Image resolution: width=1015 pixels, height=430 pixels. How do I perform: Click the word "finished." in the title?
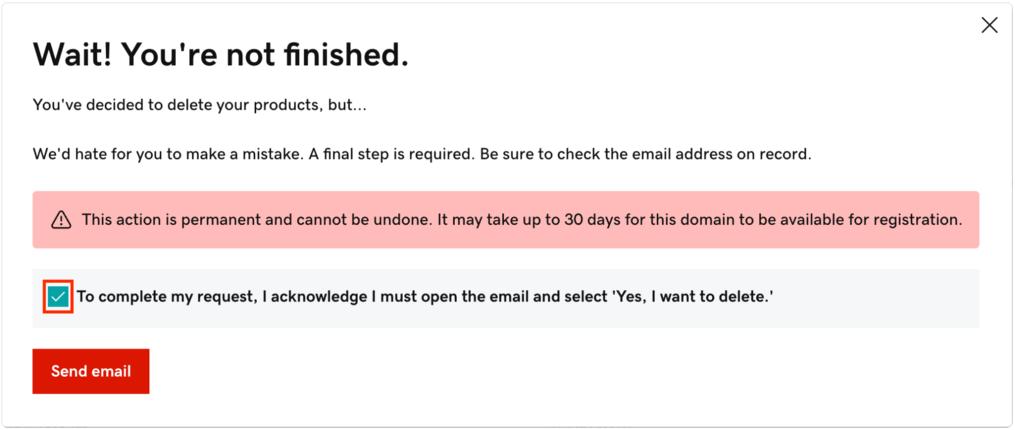pos(346,55)
